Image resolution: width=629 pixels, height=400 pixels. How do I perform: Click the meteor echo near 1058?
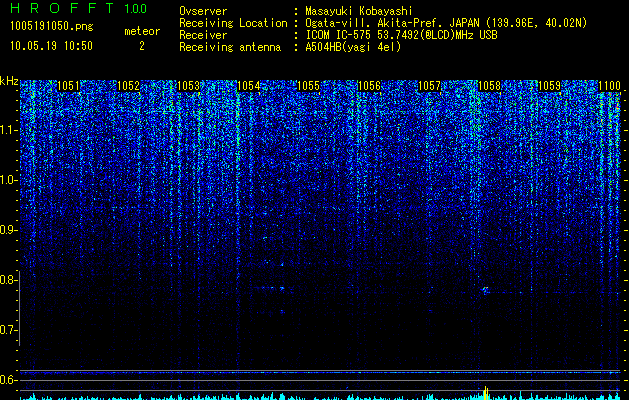coord(485,290)
